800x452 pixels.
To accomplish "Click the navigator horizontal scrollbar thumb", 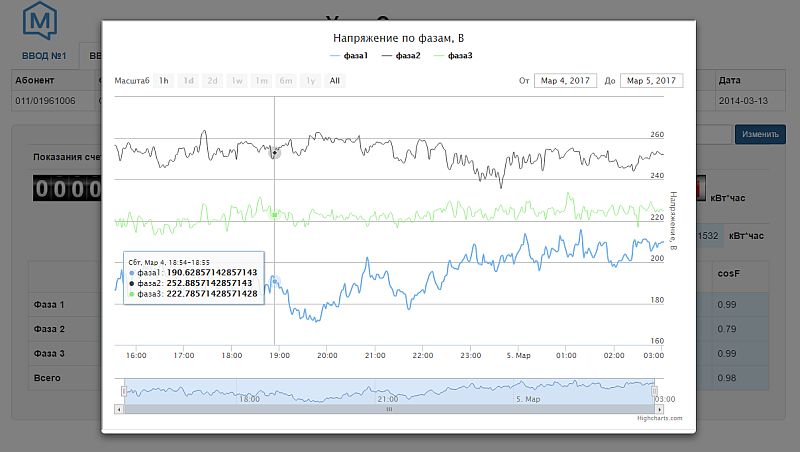I will [x=389, y=409].
